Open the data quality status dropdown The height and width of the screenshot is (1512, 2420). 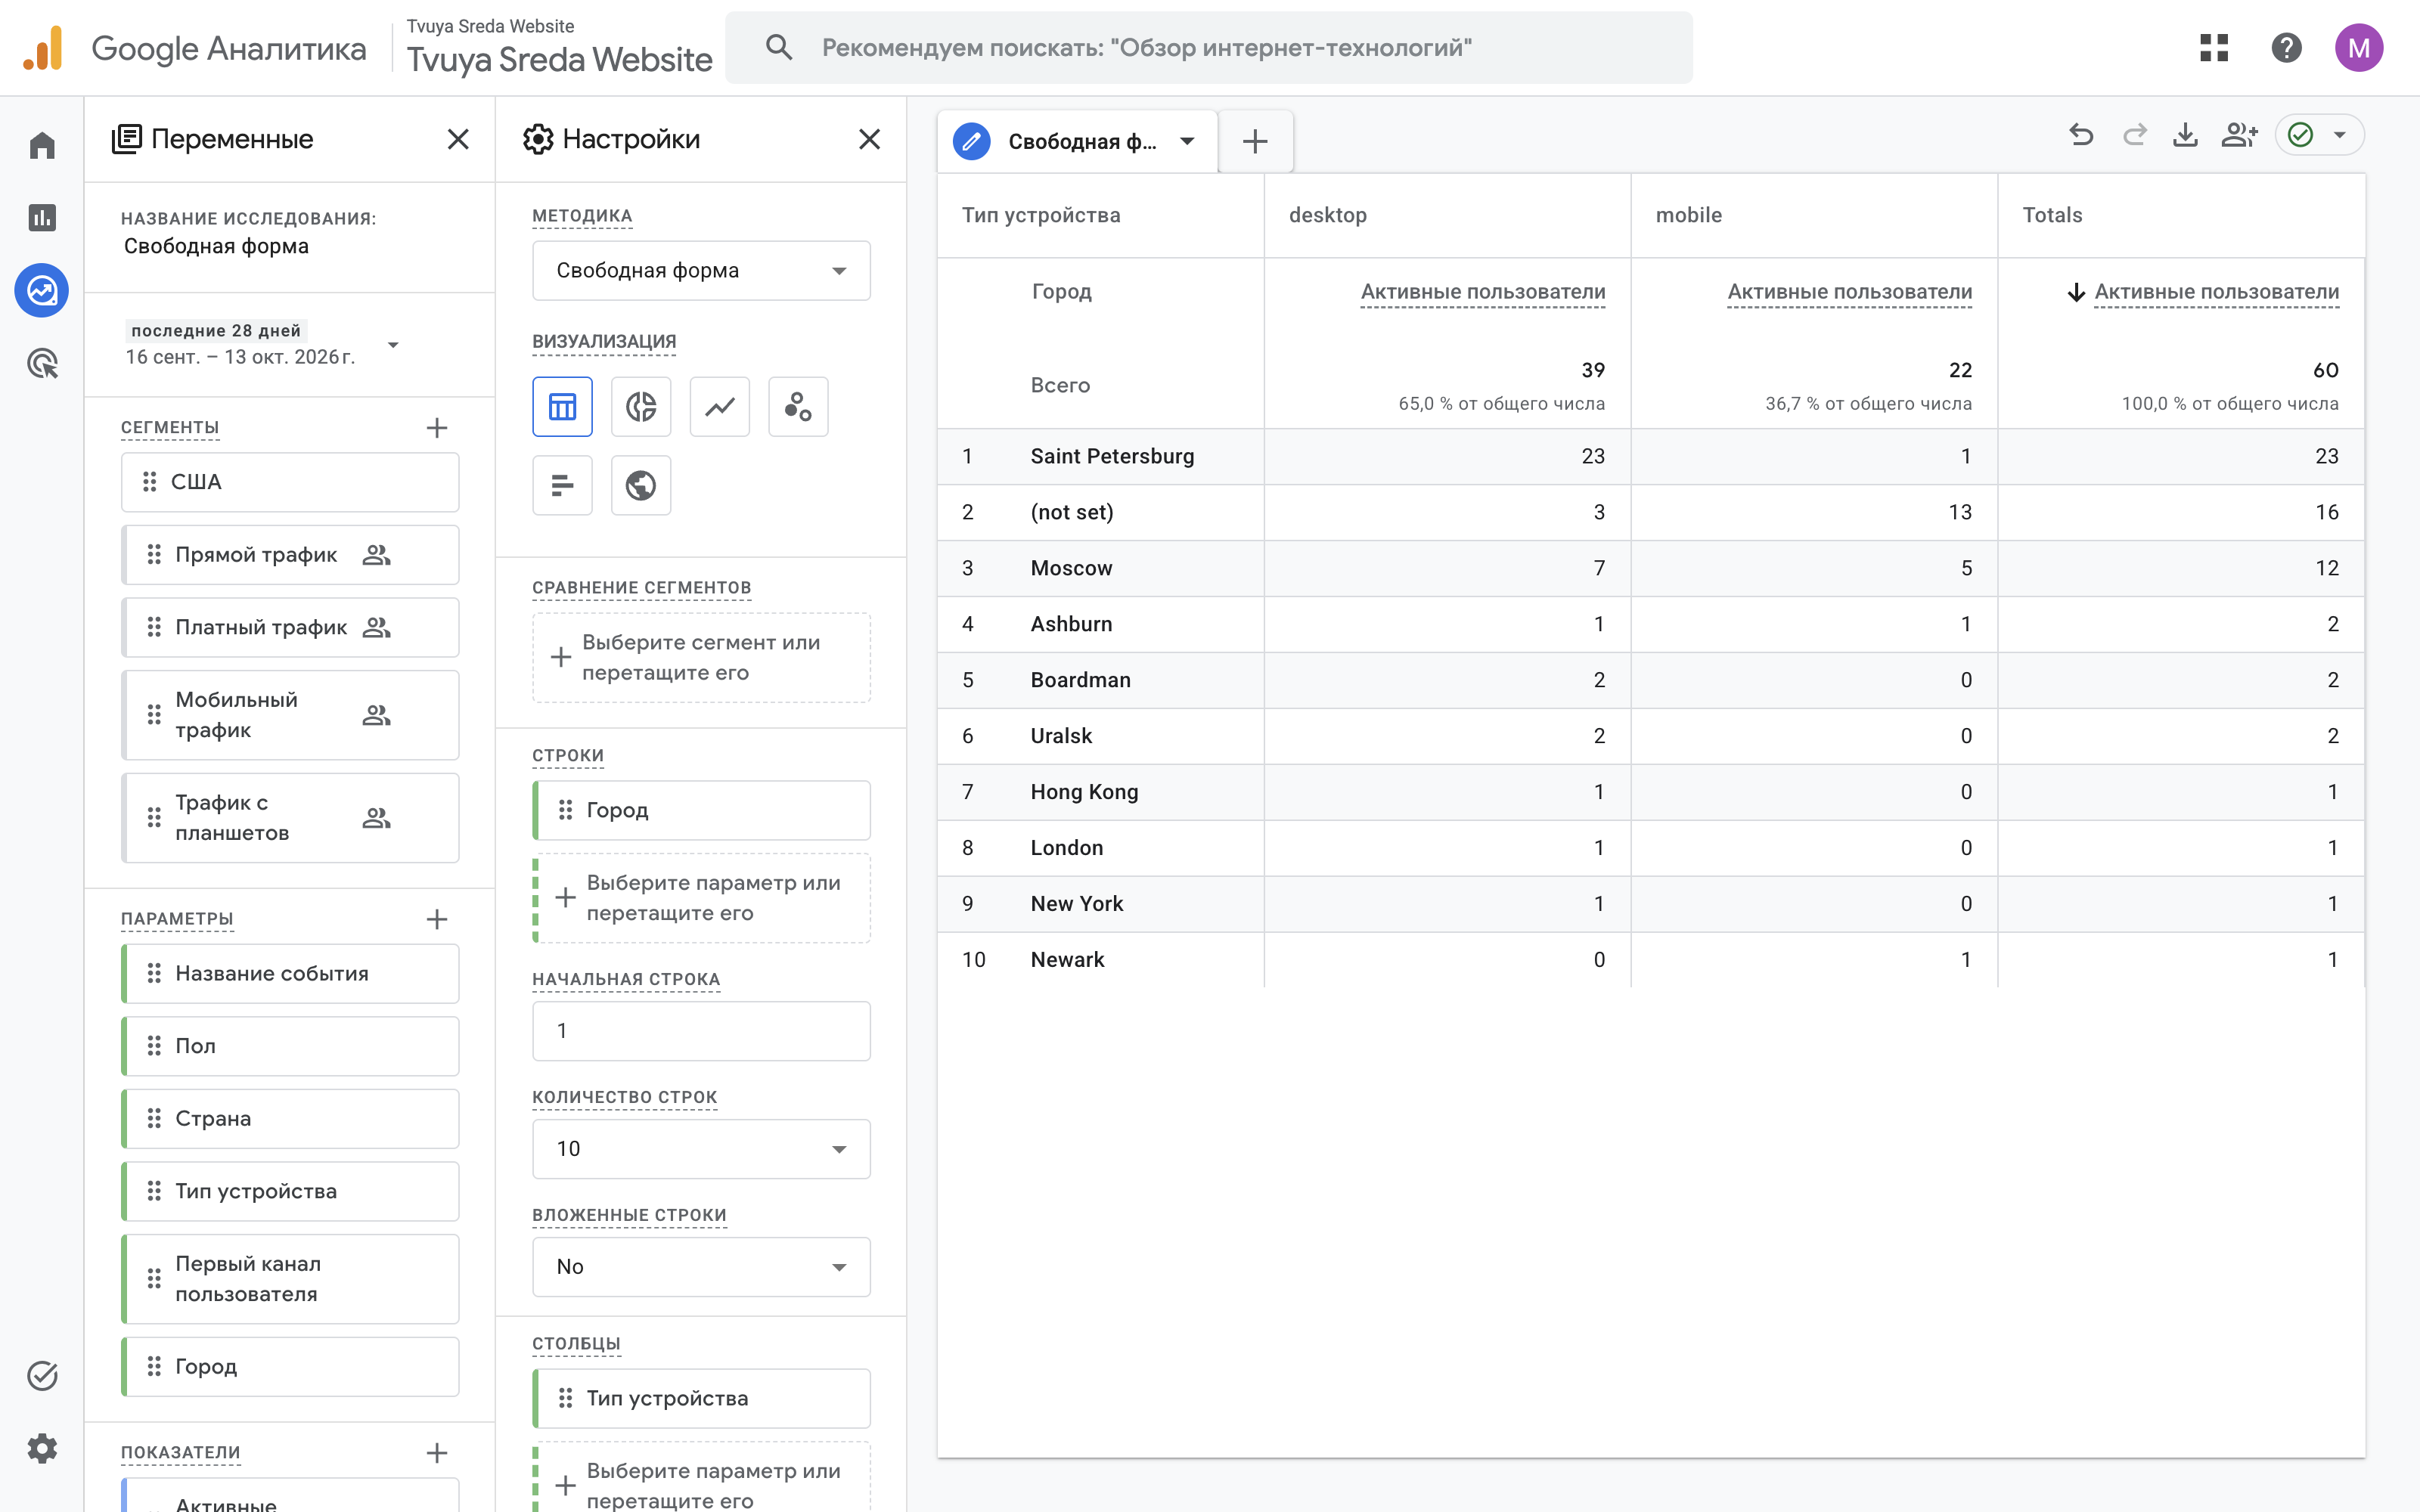[2320, 135]
